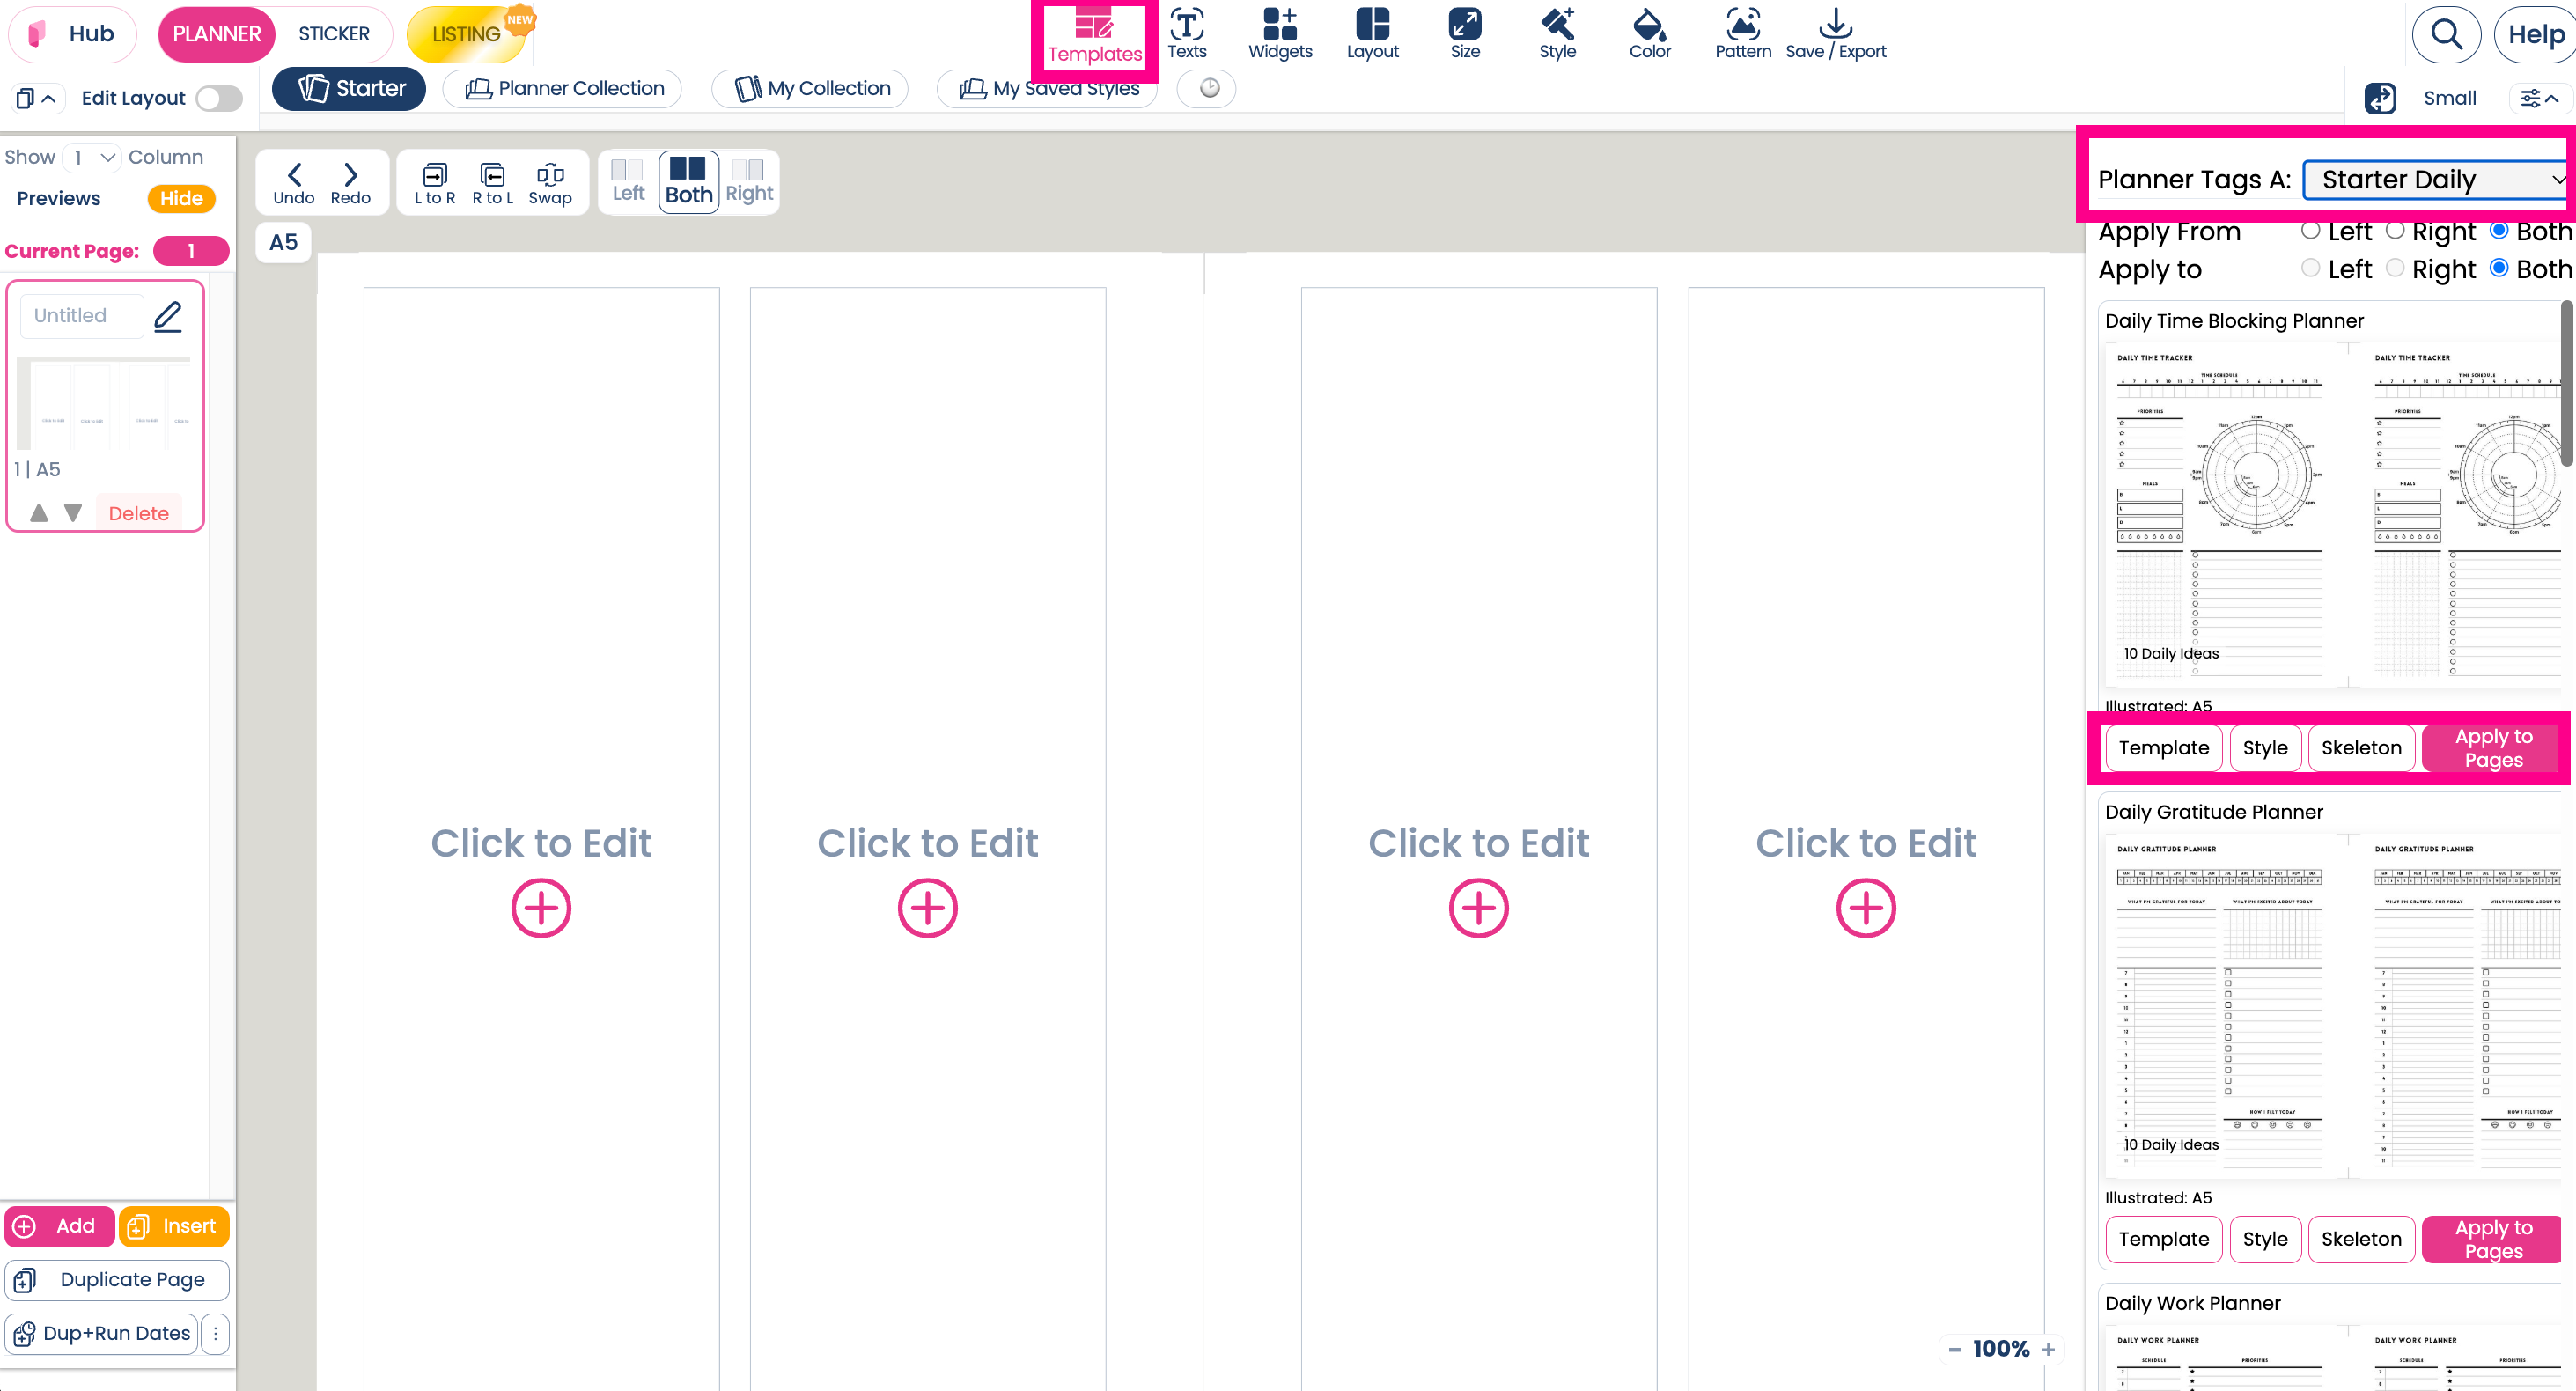Duplicate the current page
The image size is (2576, 1391).
117,1280
